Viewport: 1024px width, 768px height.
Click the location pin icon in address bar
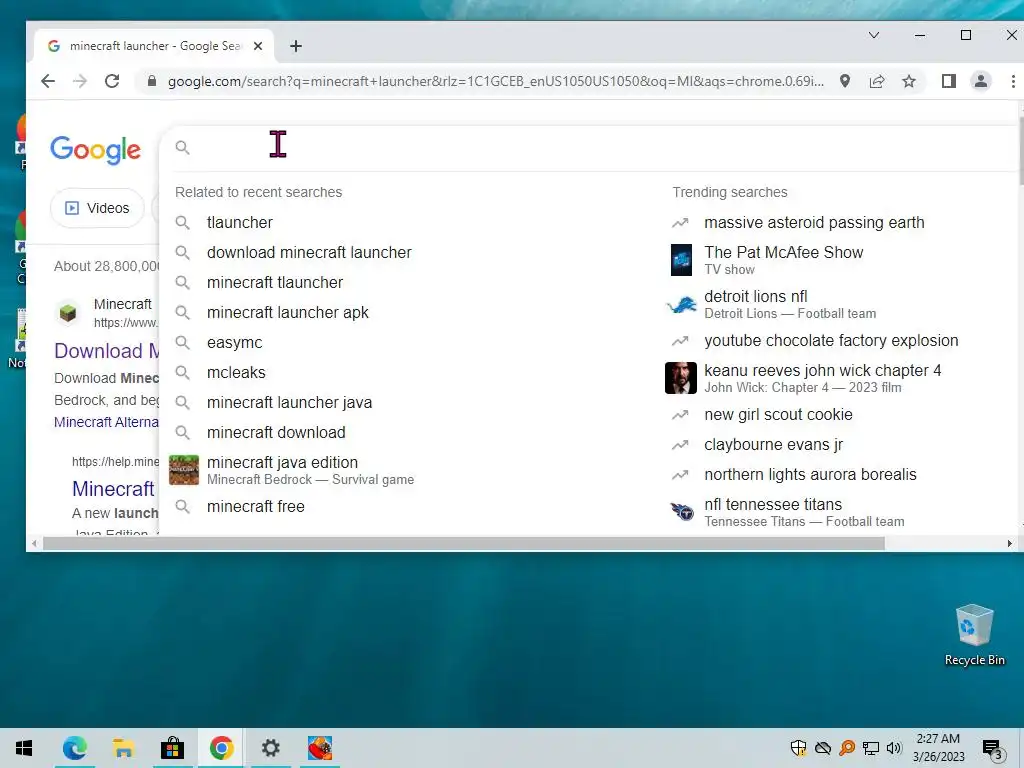coord(845,81)
